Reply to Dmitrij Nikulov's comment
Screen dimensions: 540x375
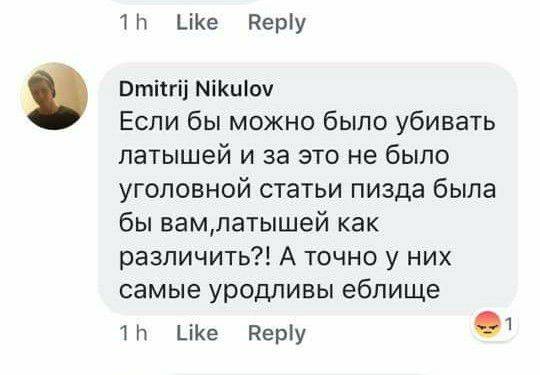pos(277,334)
